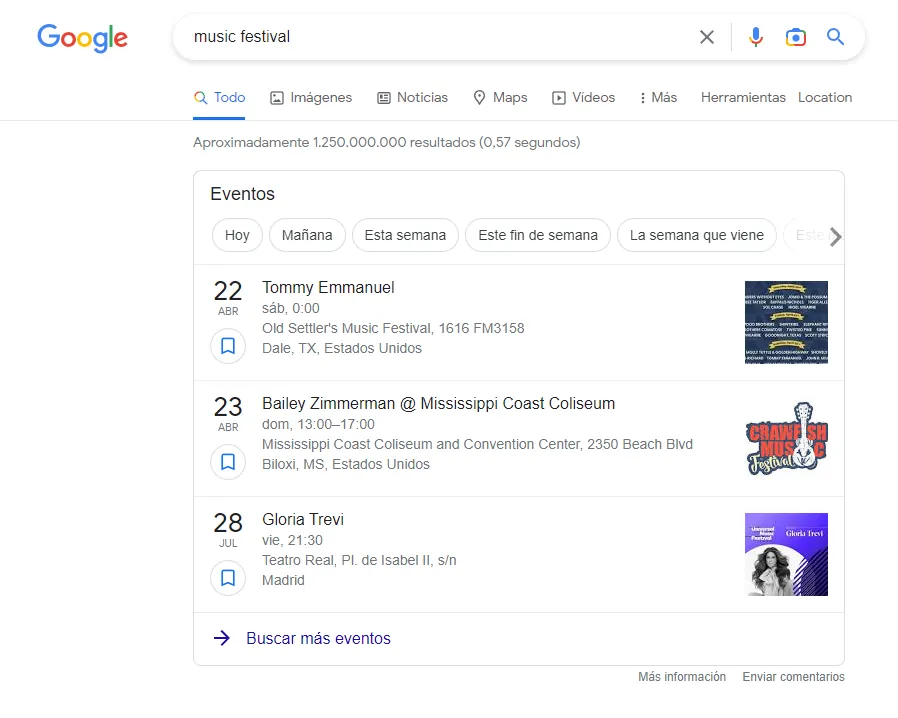Filter events by Mañana
The width and height of the screenshot is (898, 718).
point(307,235)
